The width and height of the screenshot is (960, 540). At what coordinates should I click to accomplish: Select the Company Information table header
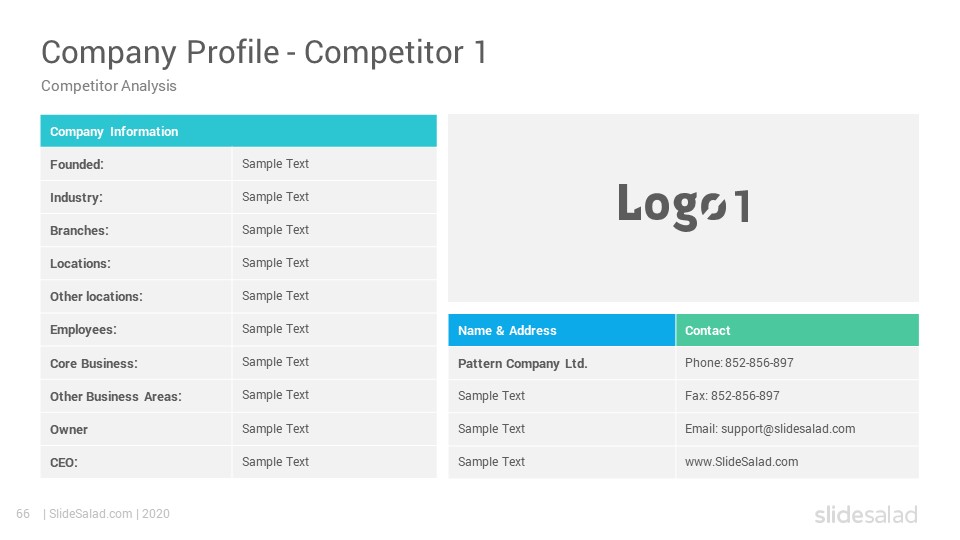239,131
